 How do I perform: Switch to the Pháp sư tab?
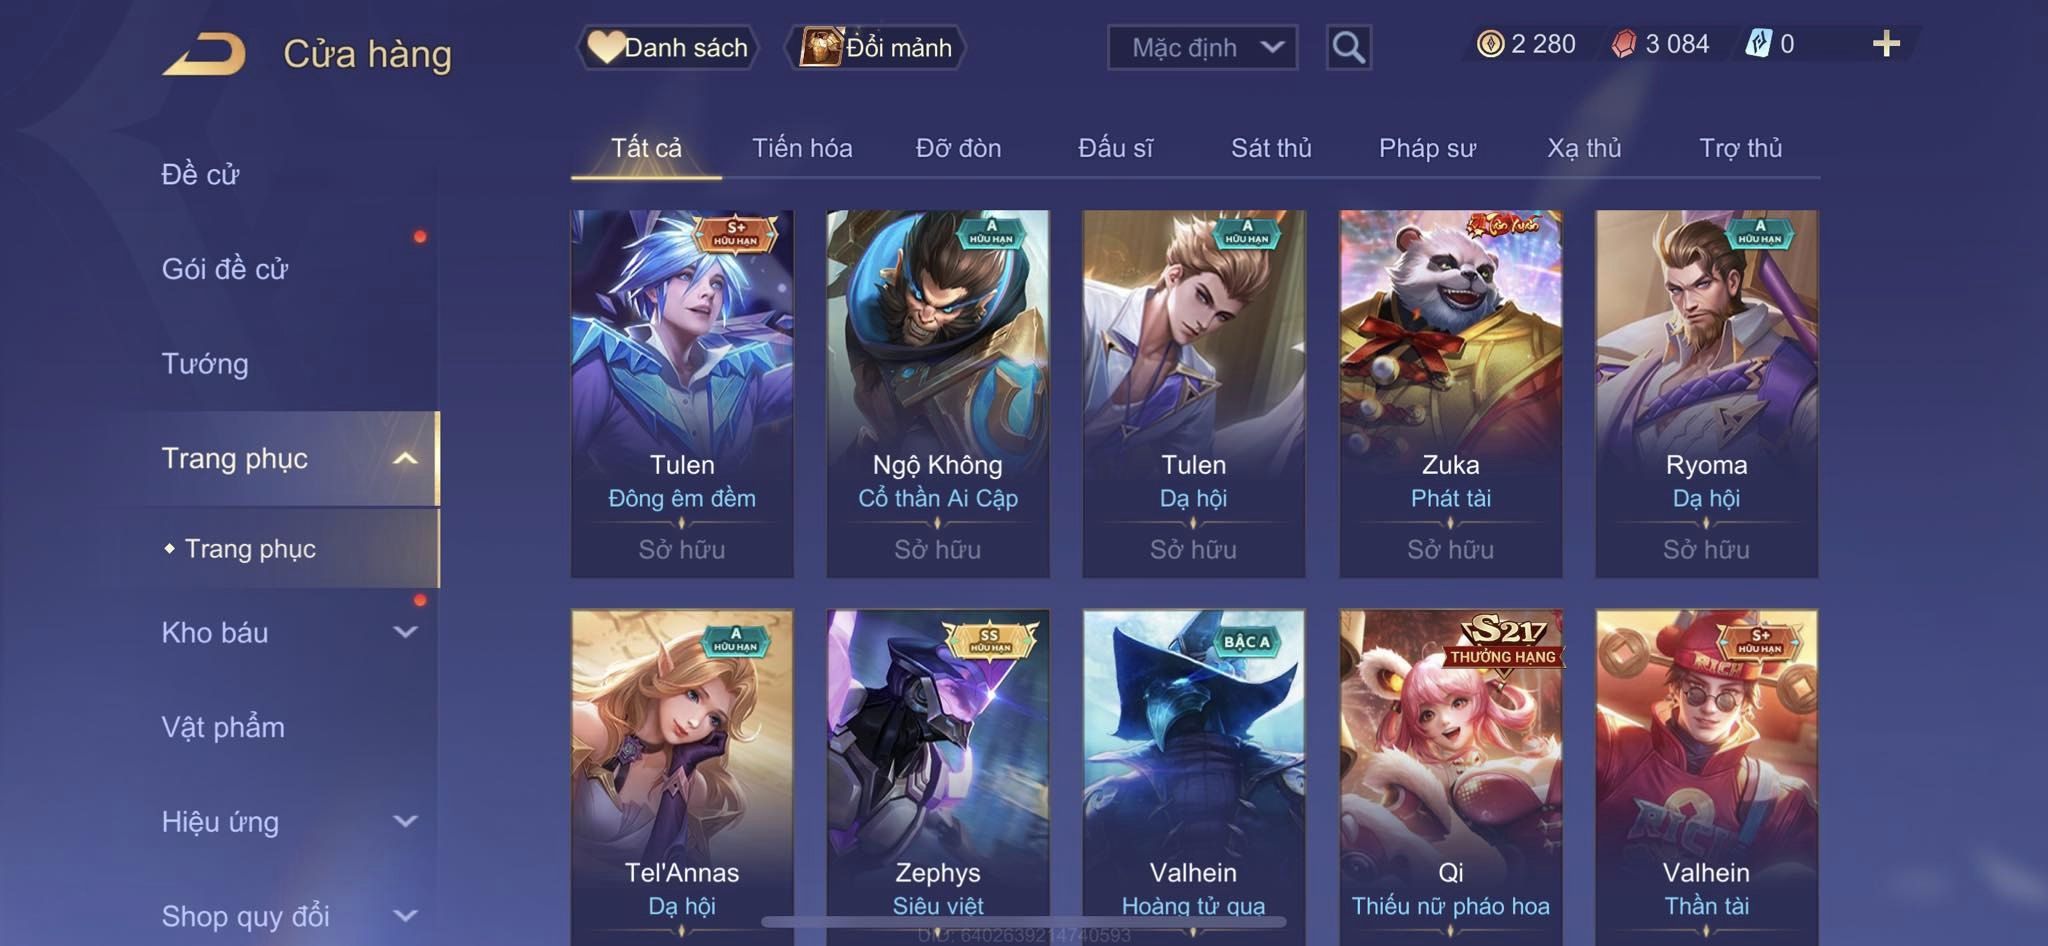[1427, 148]
